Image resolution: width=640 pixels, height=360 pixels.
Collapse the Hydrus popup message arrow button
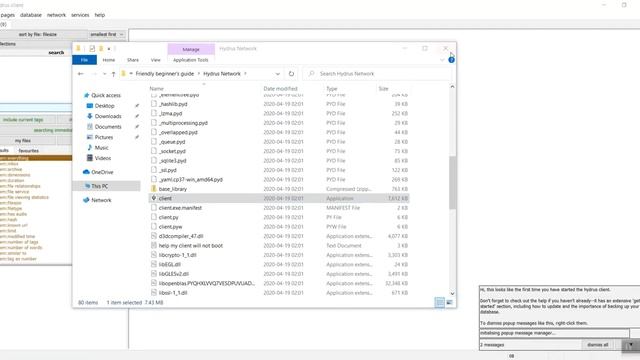631,345
